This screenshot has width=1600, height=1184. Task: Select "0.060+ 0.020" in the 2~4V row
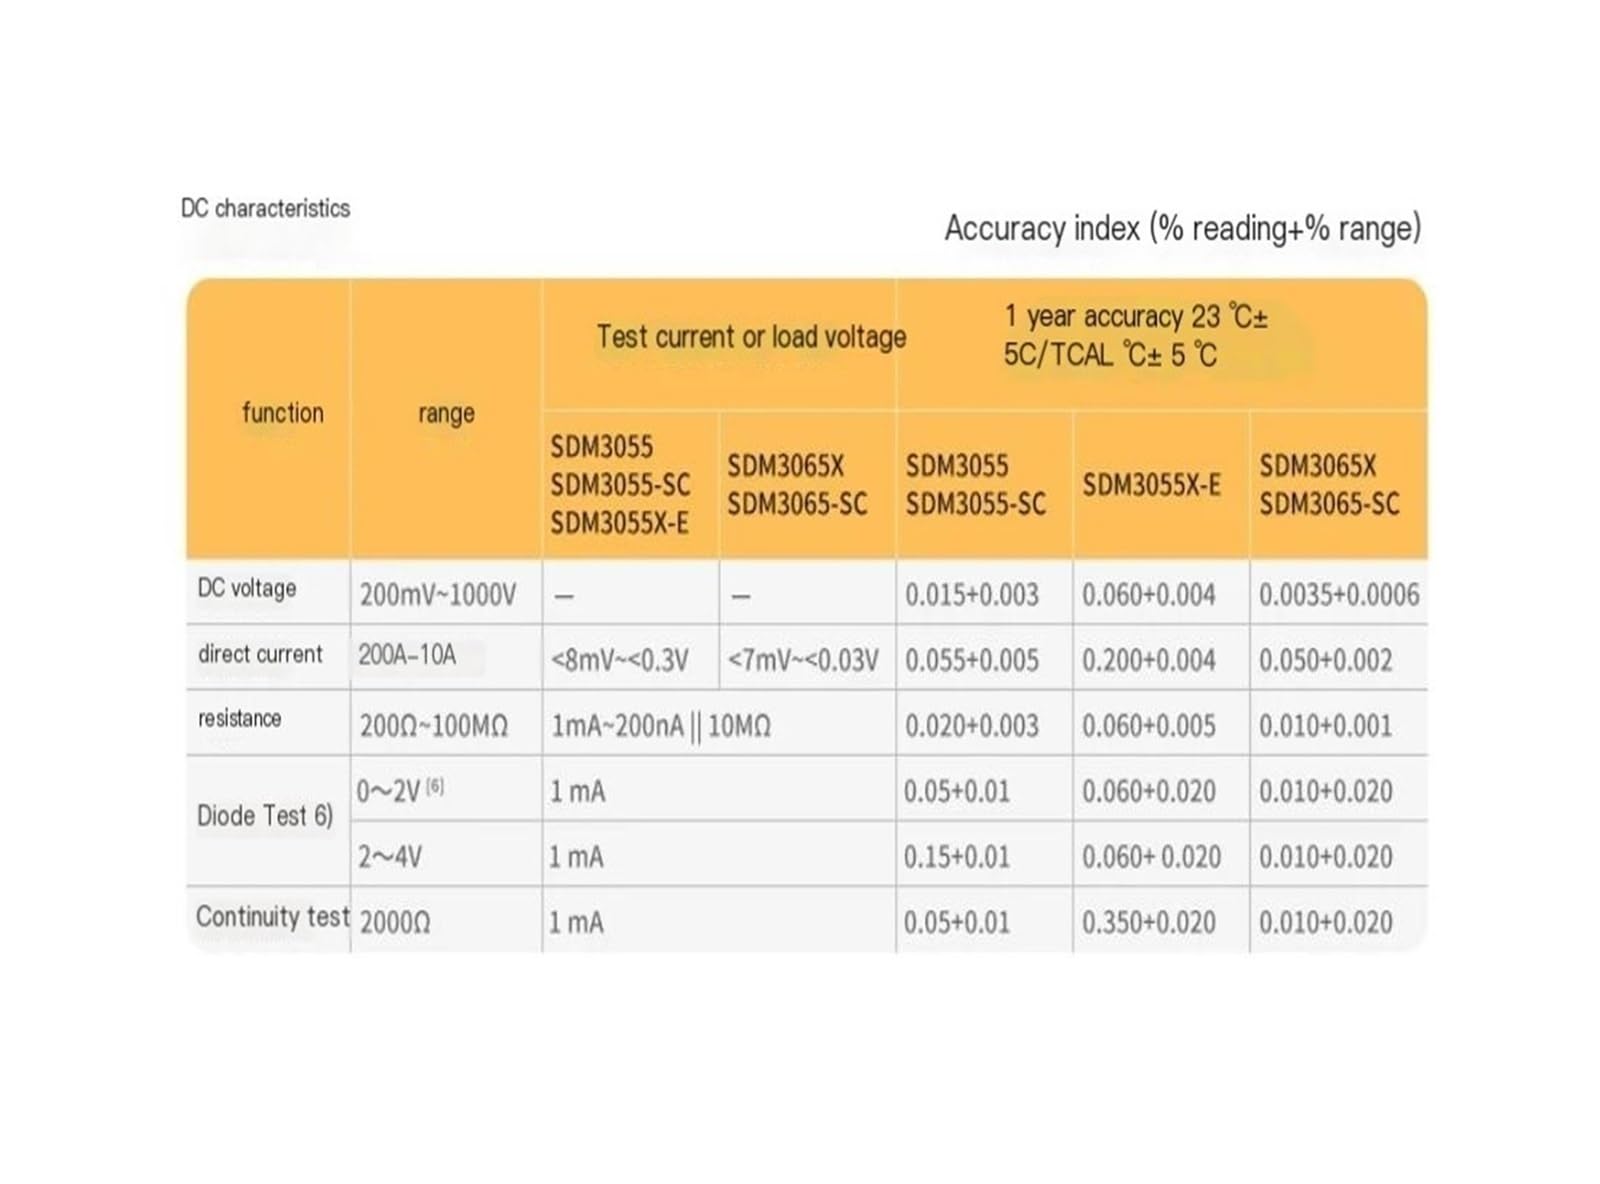coord(1152,857)
